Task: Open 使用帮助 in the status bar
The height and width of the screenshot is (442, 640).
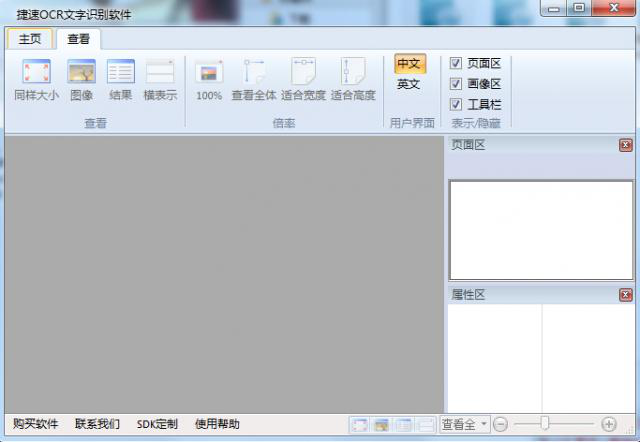Action: 217,424
